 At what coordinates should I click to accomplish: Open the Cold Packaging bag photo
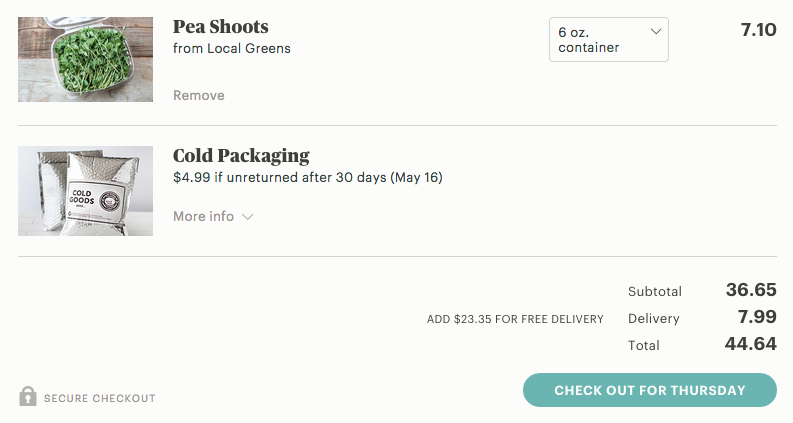pyautogui.click(x=85, y=191)
